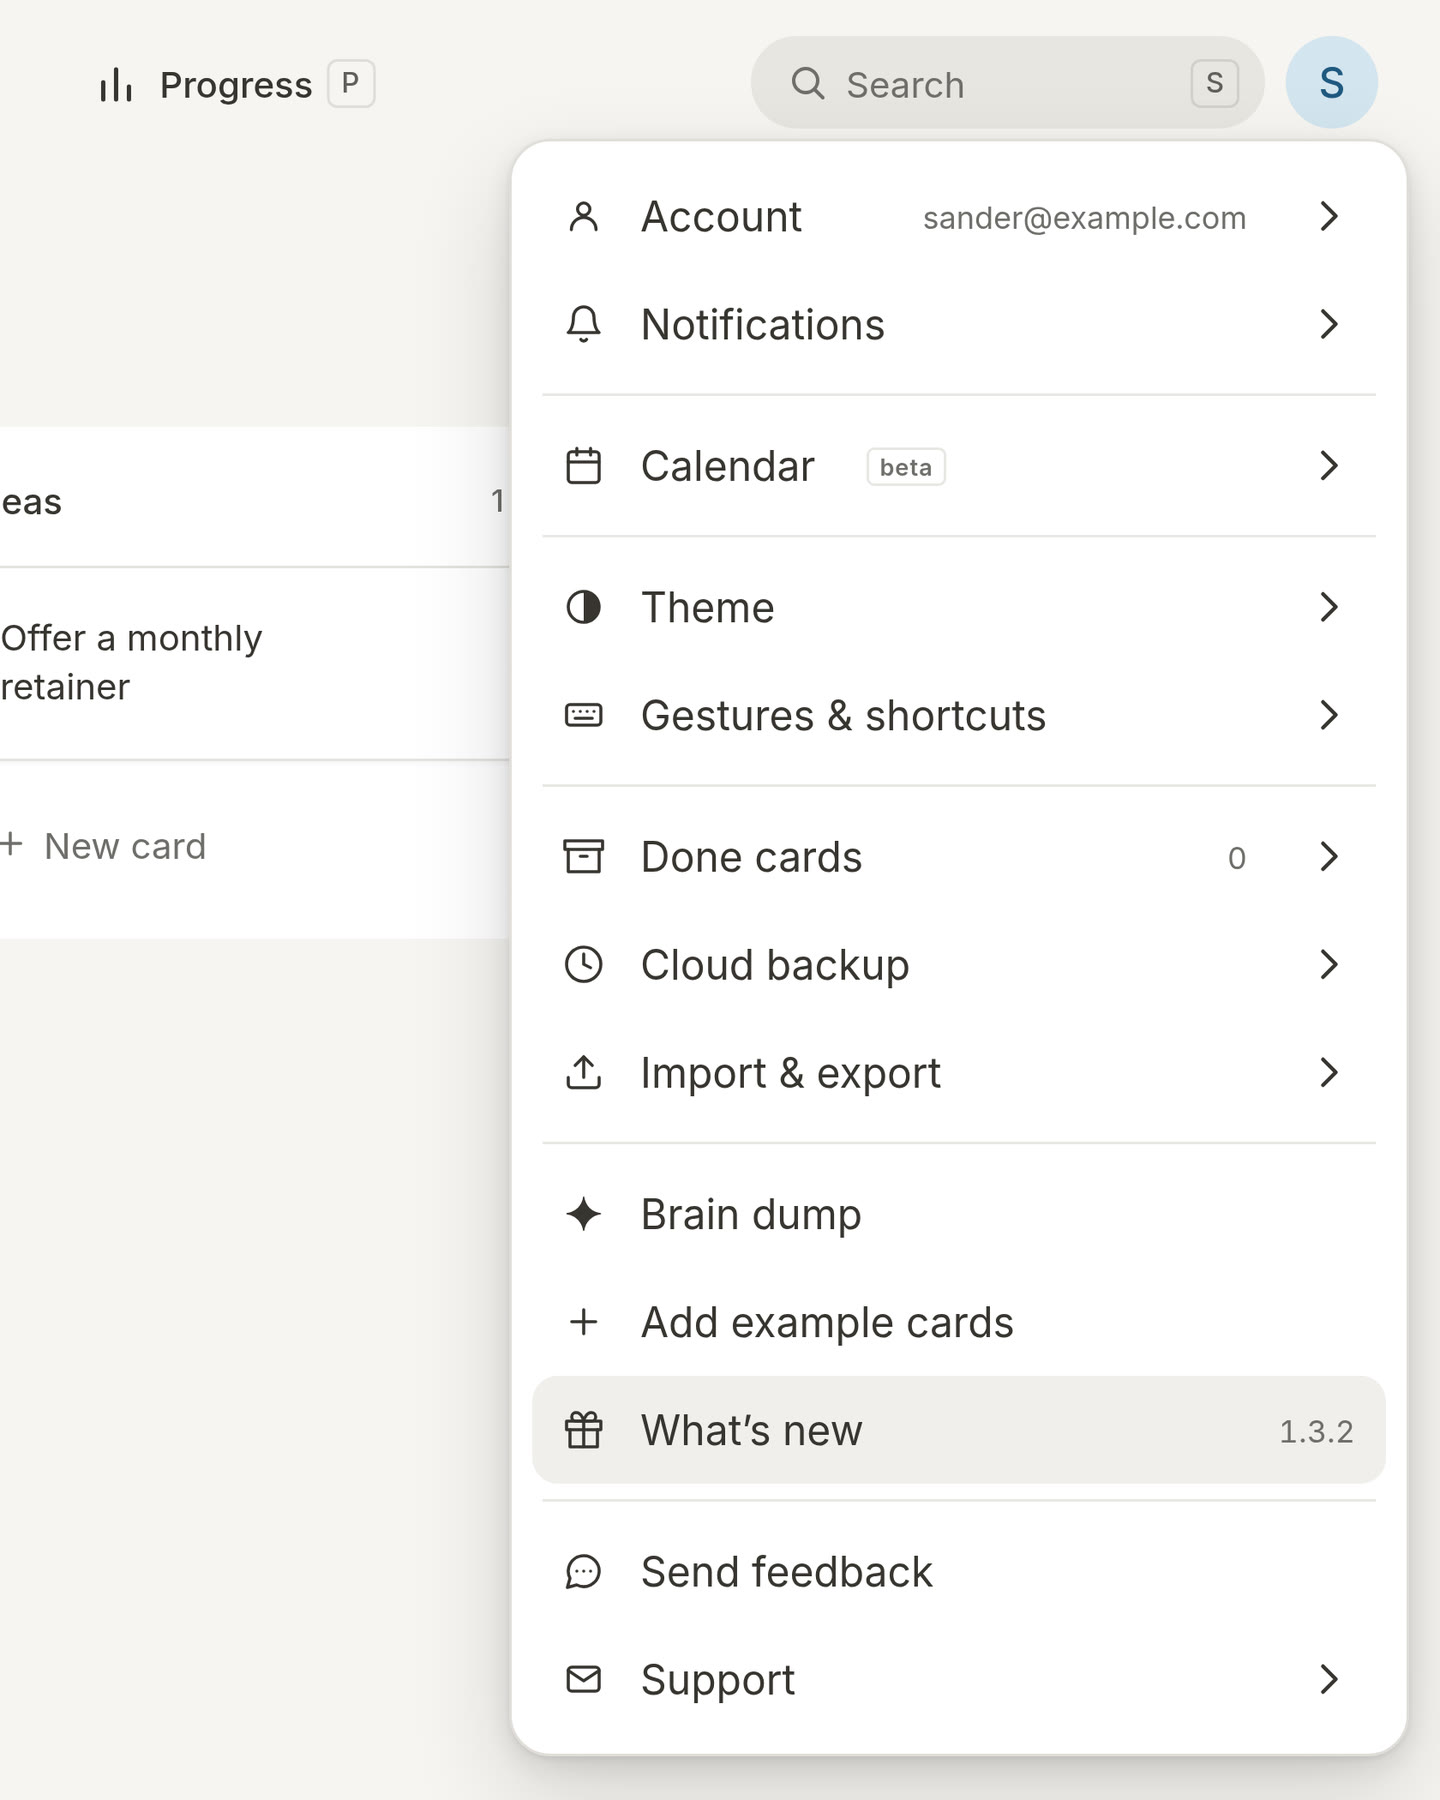This screenshot has height=1800, width=1440.
Task: Choose Brain dump from menu
Action: coord(958,1214)
